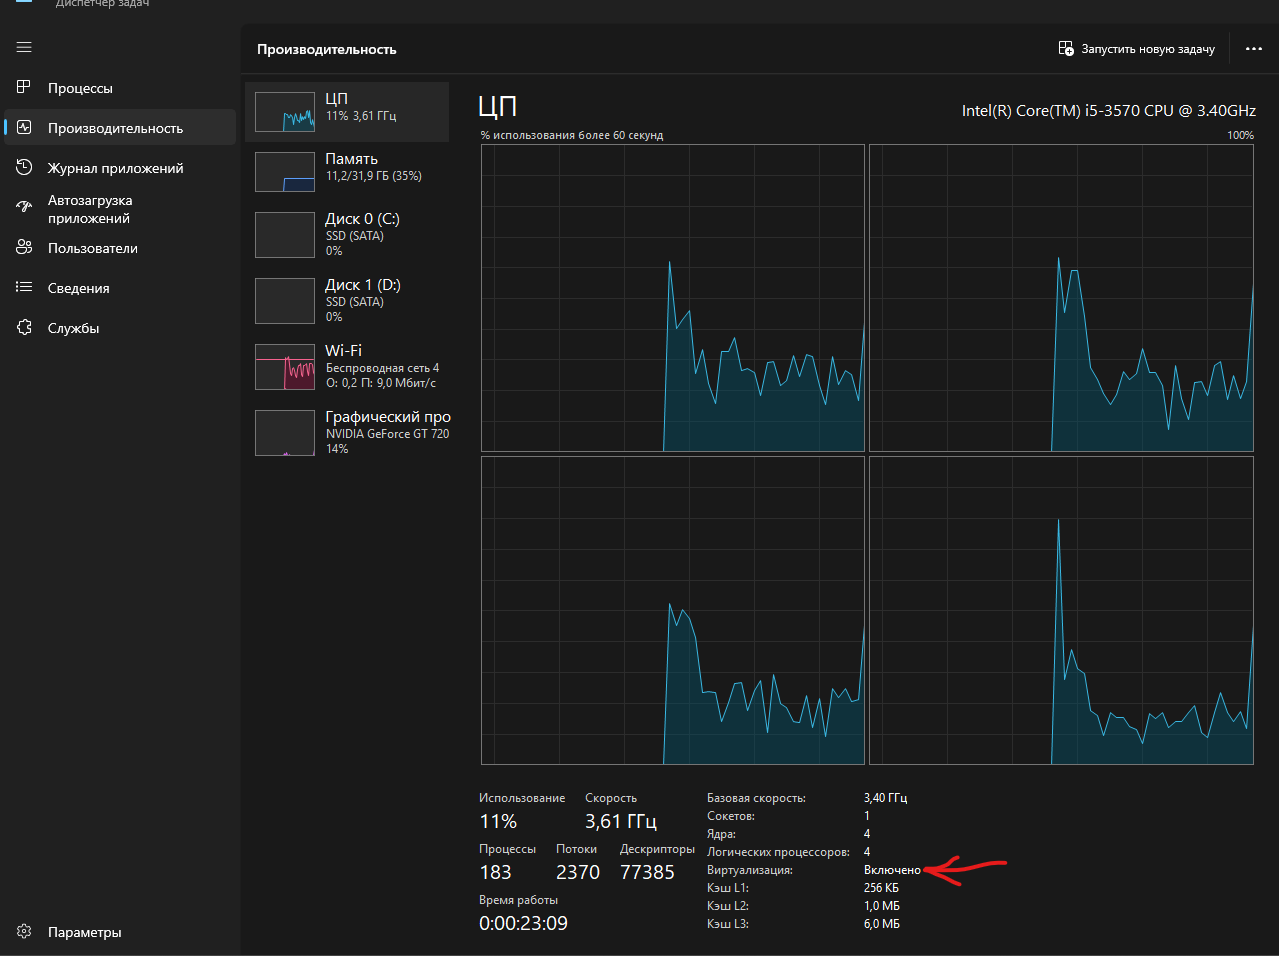Click the Включено virtualization value
The height and width of the screenshot is (956, 1279).
(x=892, y=870)
